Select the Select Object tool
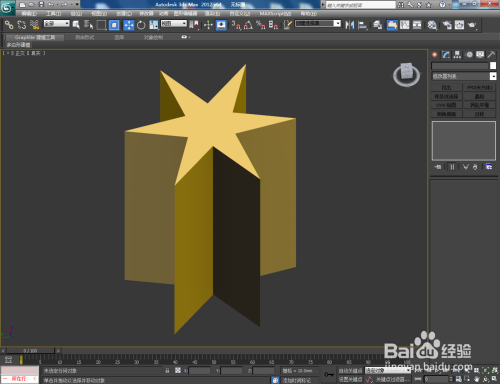 pyautogui.click(x=76, y=25)
